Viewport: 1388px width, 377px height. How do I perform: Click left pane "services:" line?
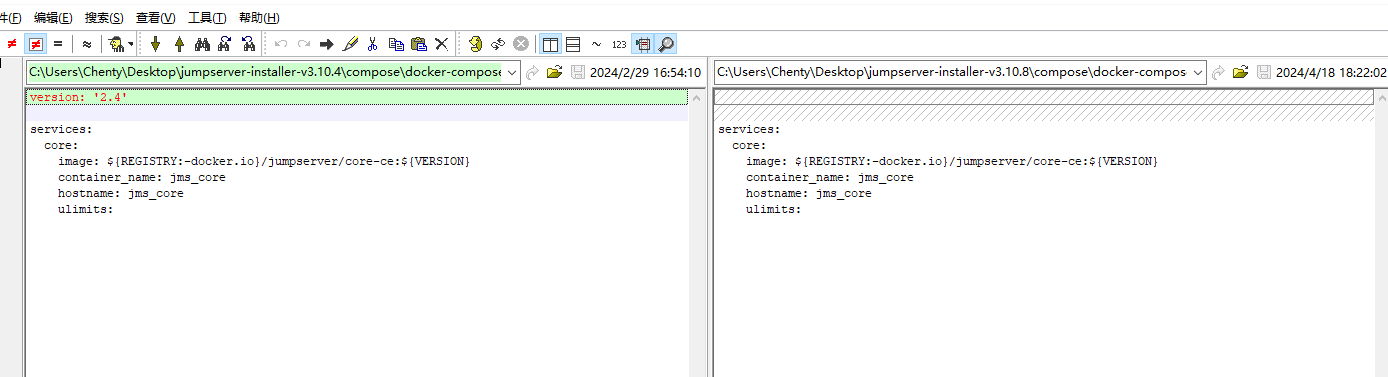click(x=61, y=129)
